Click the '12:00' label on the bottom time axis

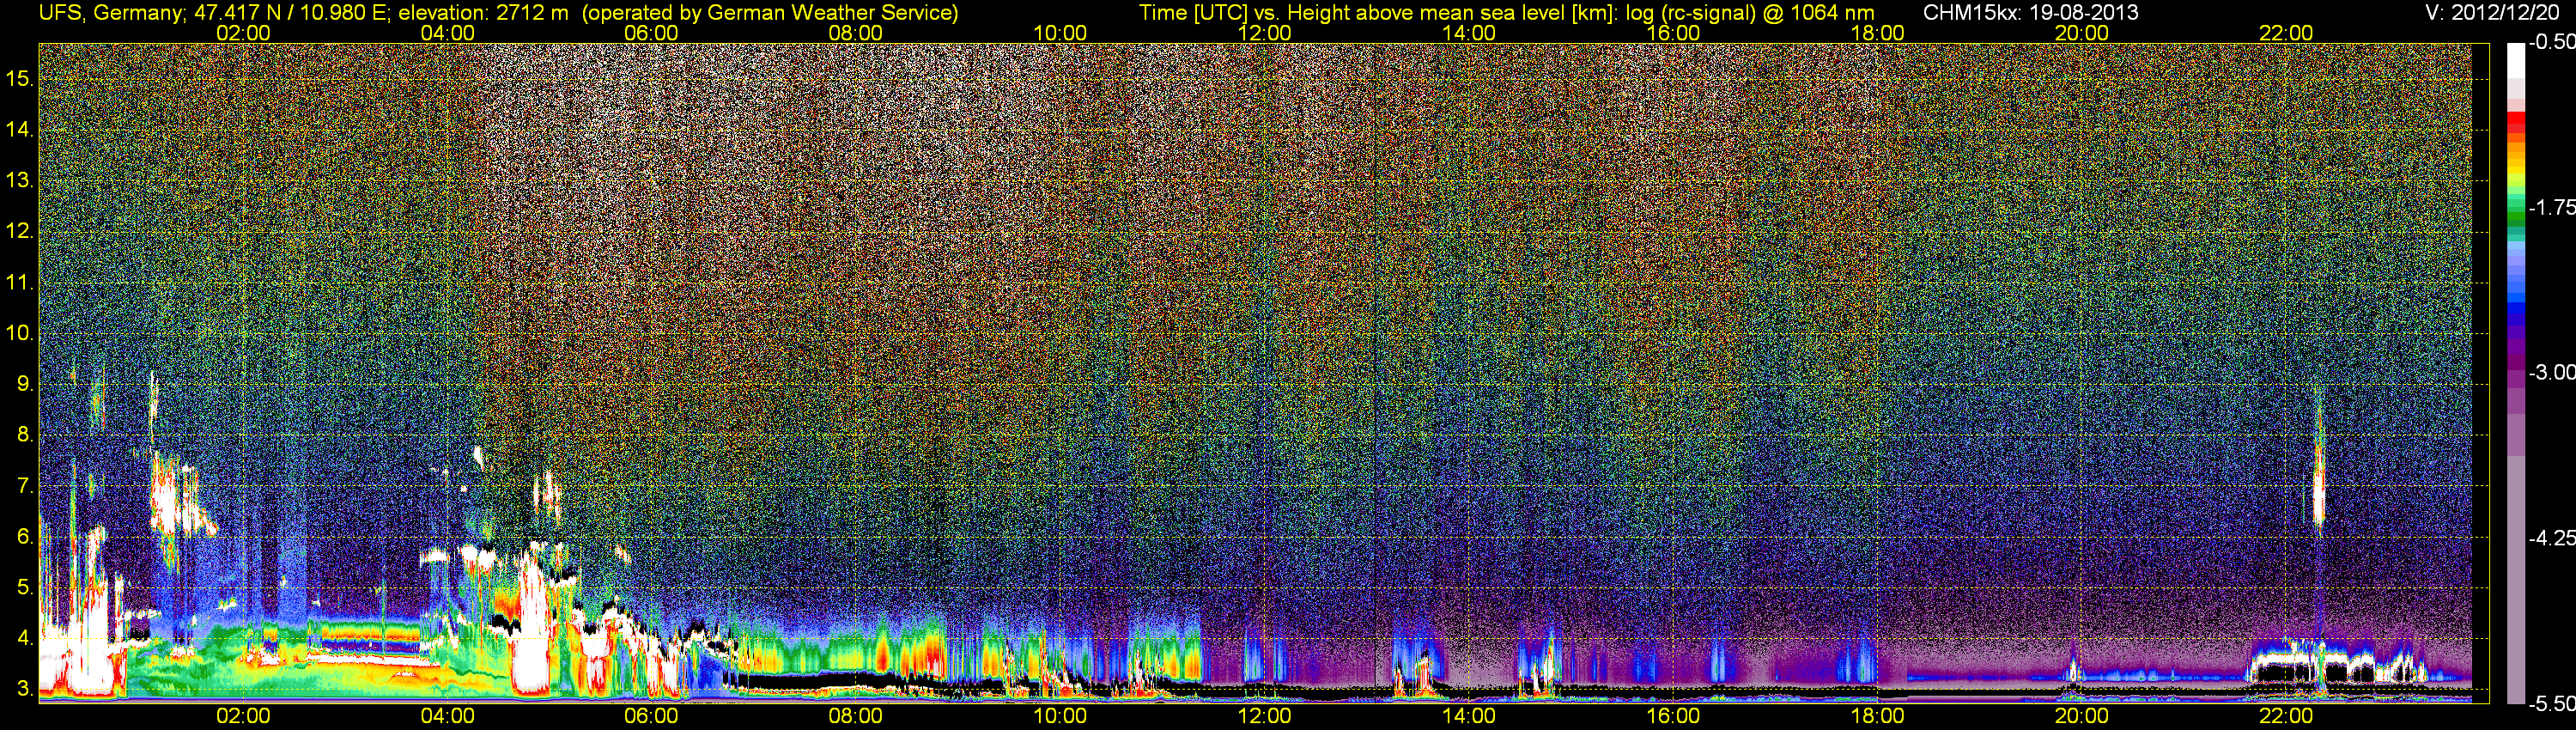(1264, 716)
